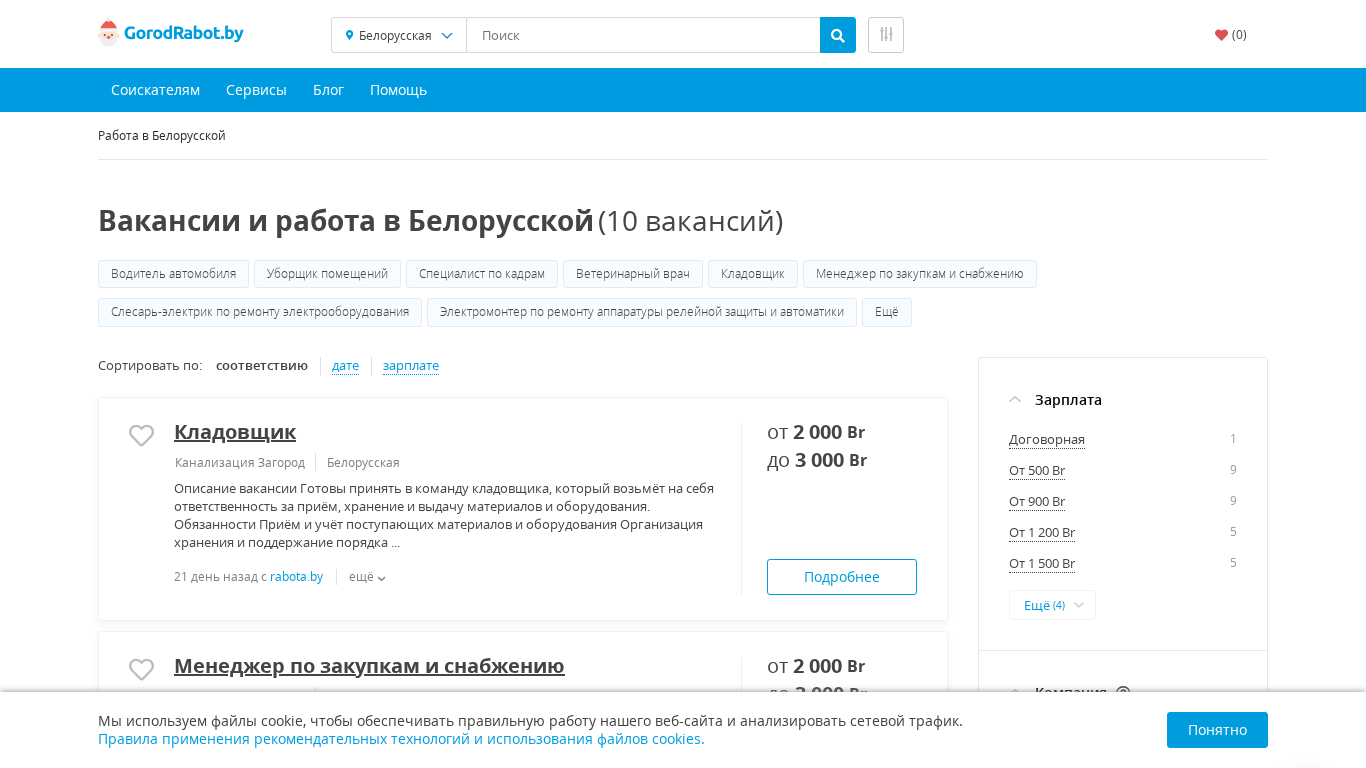Open Менеджер по закупкам и снабжению title

(x=369, y=666)
